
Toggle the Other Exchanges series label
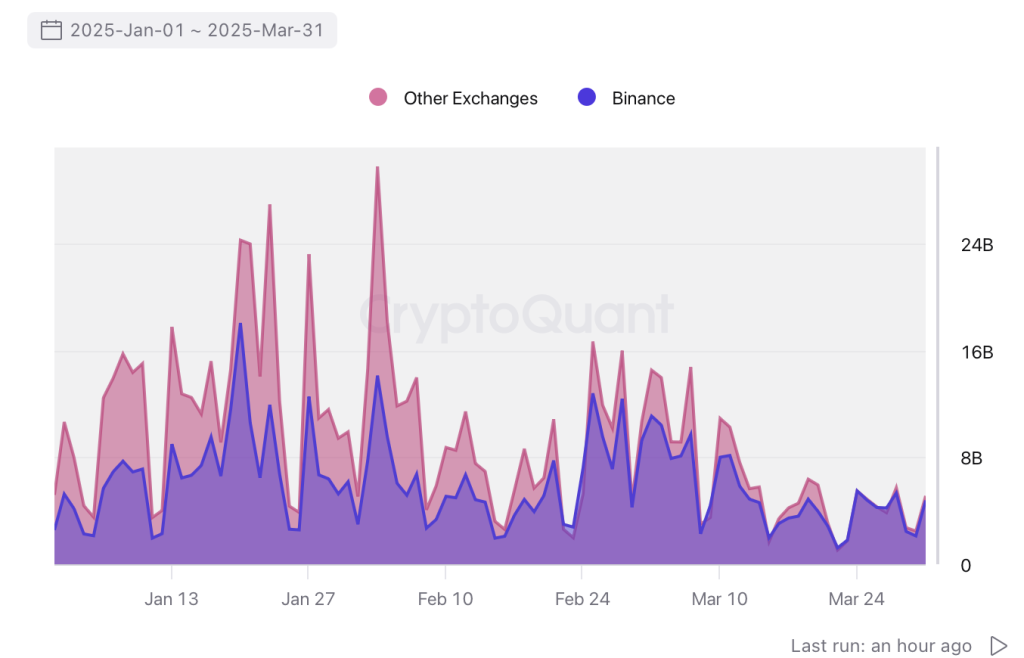pyautogui.click(x=470, y=98)
